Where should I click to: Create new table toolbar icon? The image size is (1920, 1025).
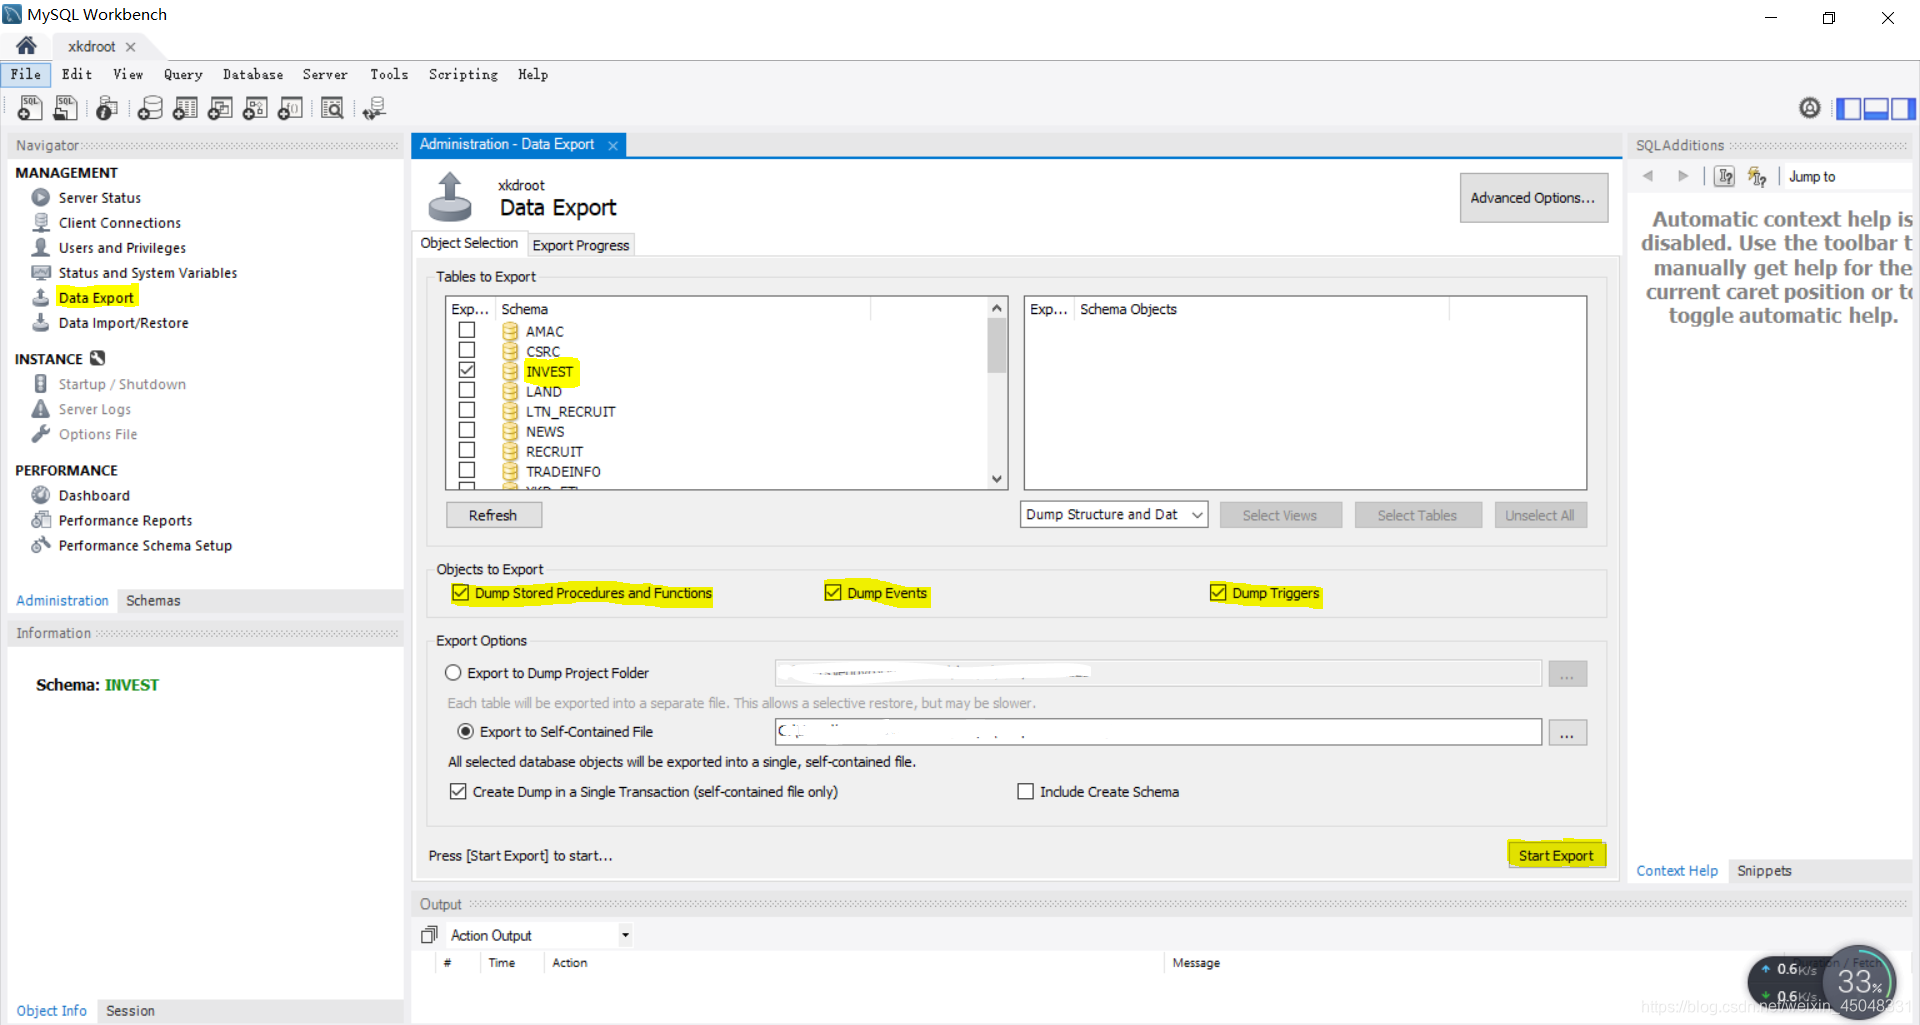click(185, 108)
